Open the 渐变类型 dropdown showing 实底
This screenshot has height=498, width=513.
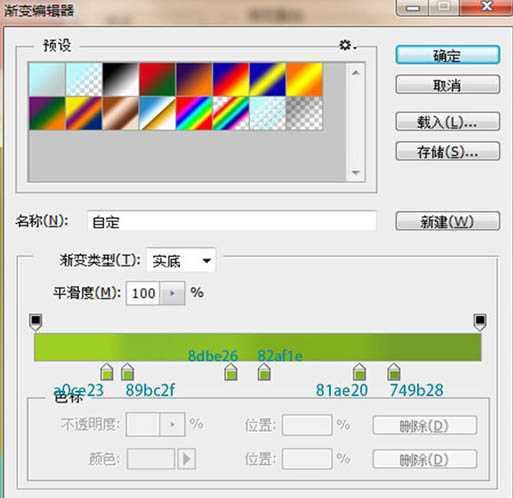click(181, 260)
